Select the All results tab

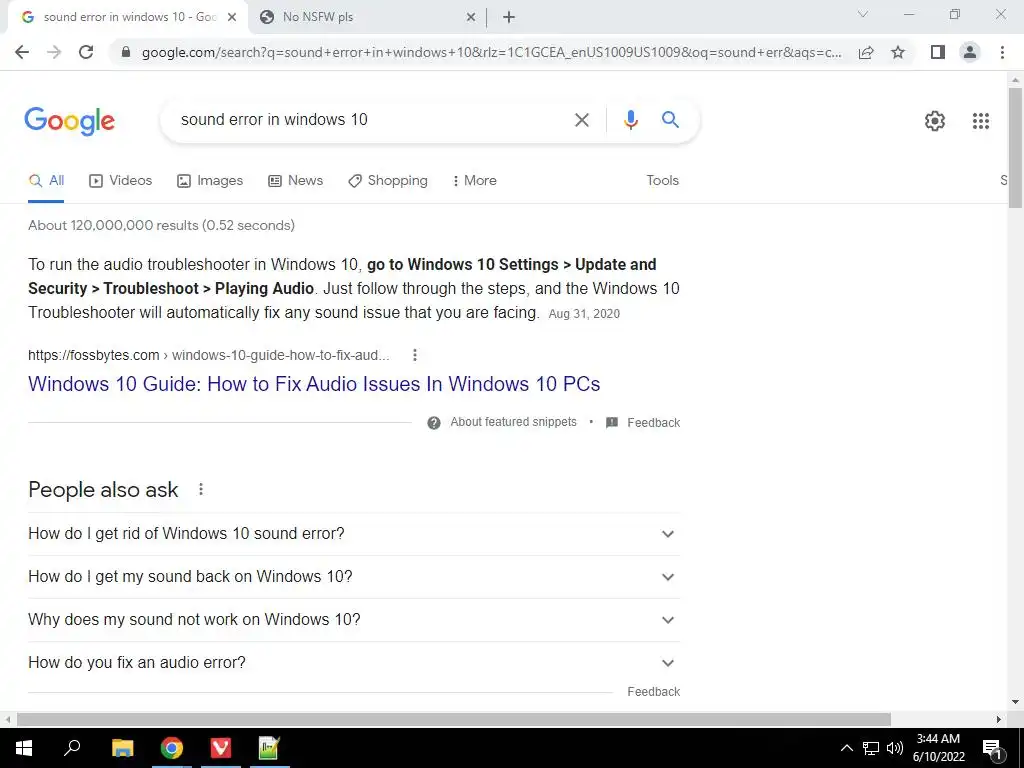46,181
